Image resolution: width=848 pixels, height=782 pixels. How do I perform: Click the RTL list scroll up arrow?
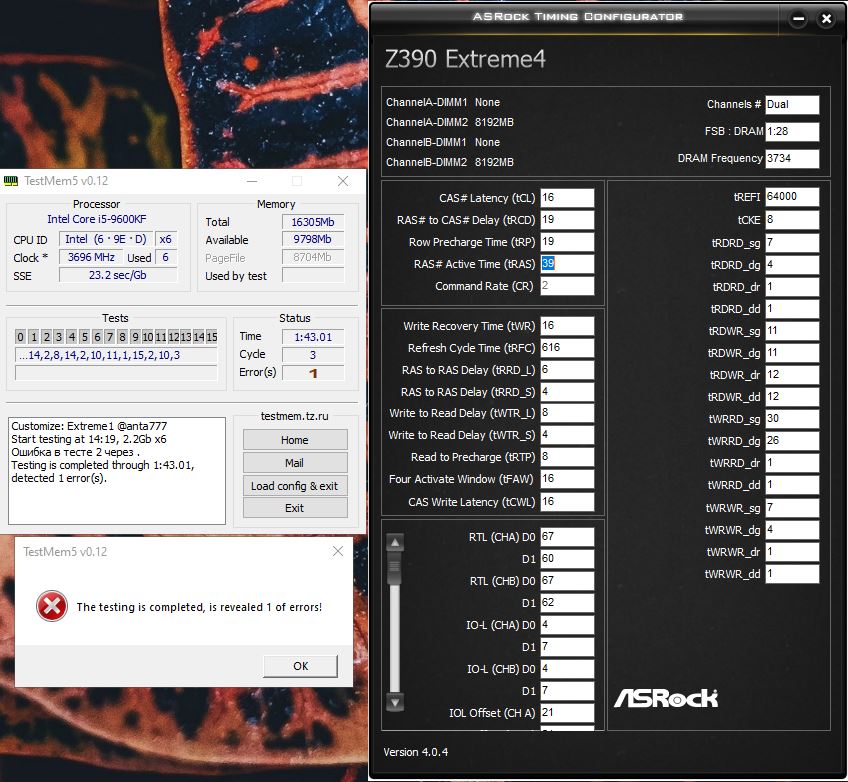395,542
